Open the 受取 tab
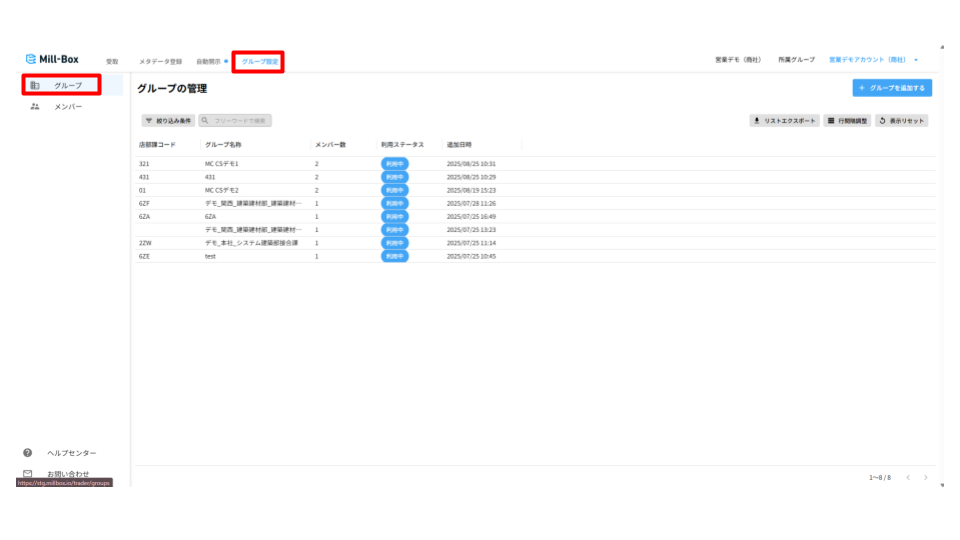The image size is (960, 540). coord(112,62)
